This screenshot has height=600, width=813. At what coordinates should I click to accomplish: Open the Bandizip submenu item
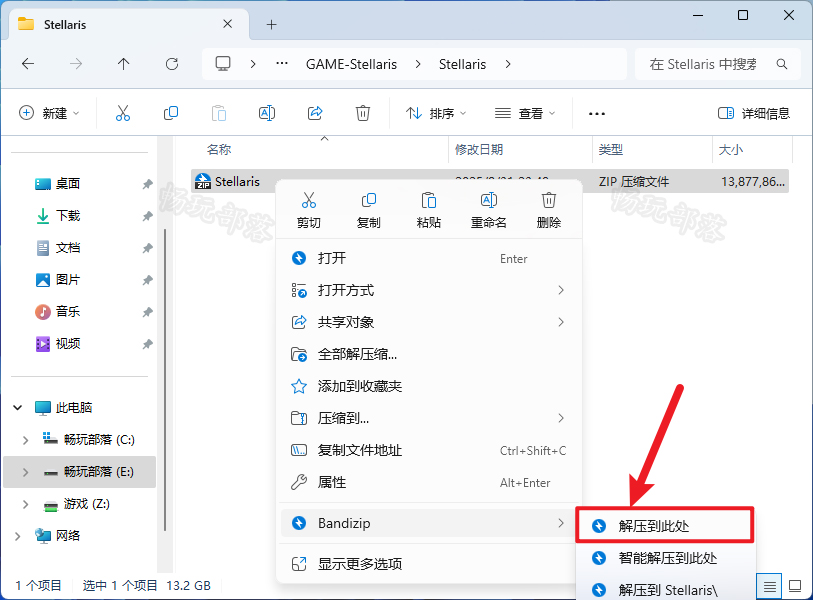429,523
